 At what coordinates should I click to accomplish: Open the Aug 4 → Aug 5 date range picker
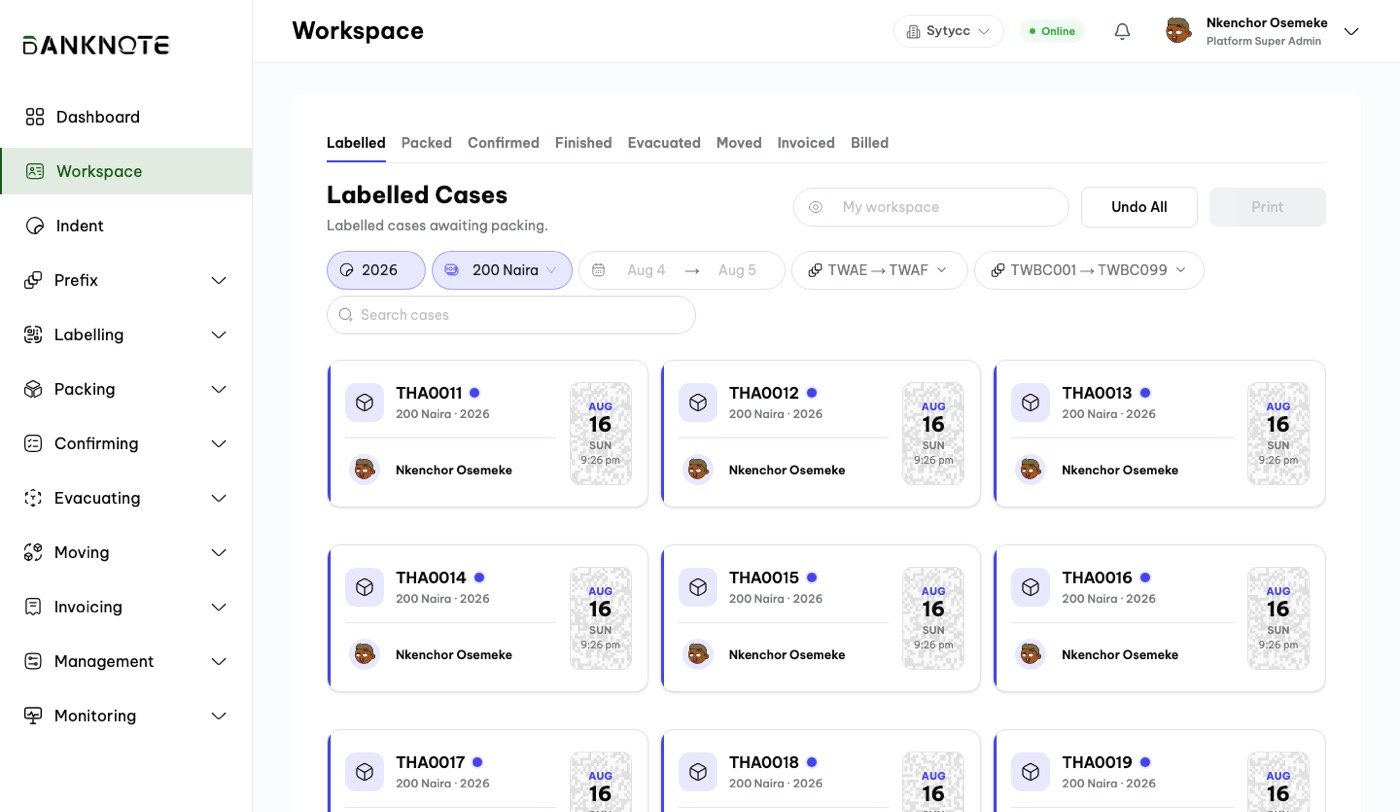[682, 270]
